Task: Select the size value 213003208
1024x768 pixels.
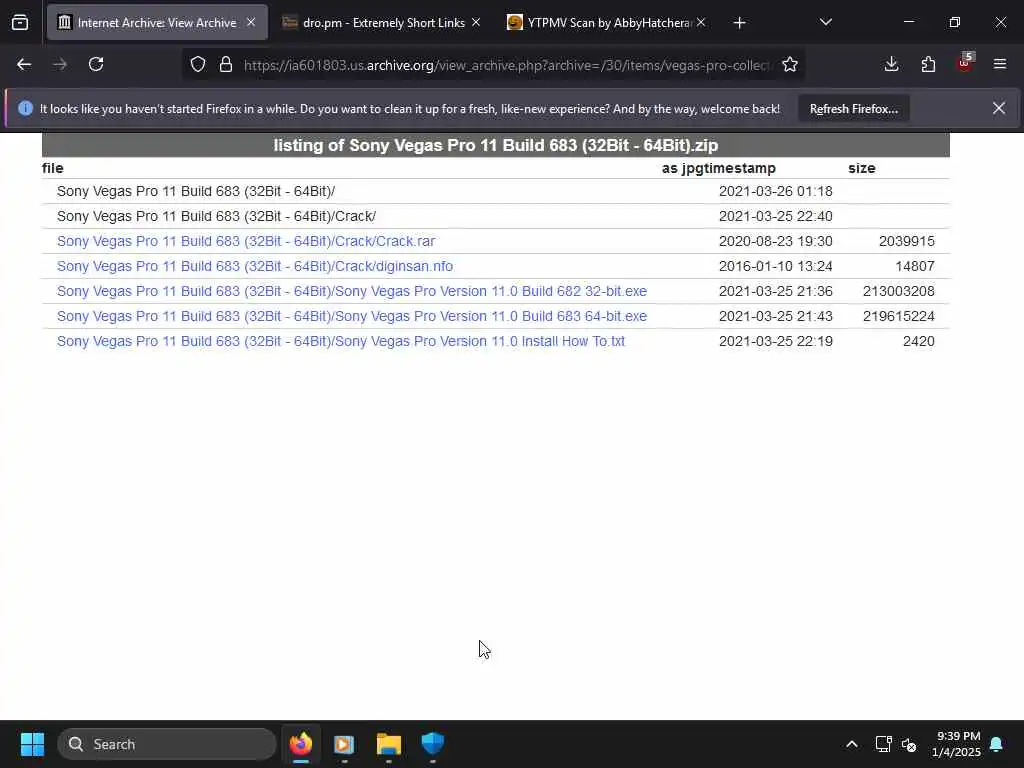Action: [899, 291]
